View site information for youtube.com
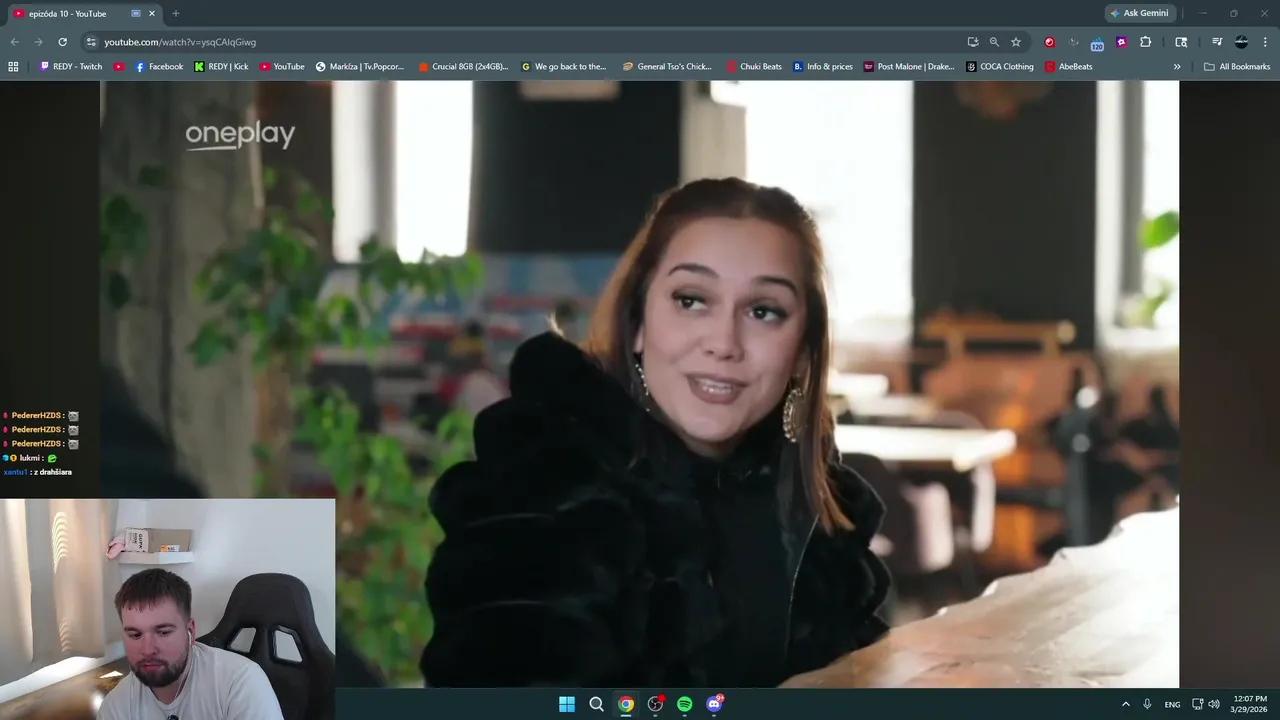This screenshot has width=1280, height=720. pyautogui.click(x=91, y=42)
